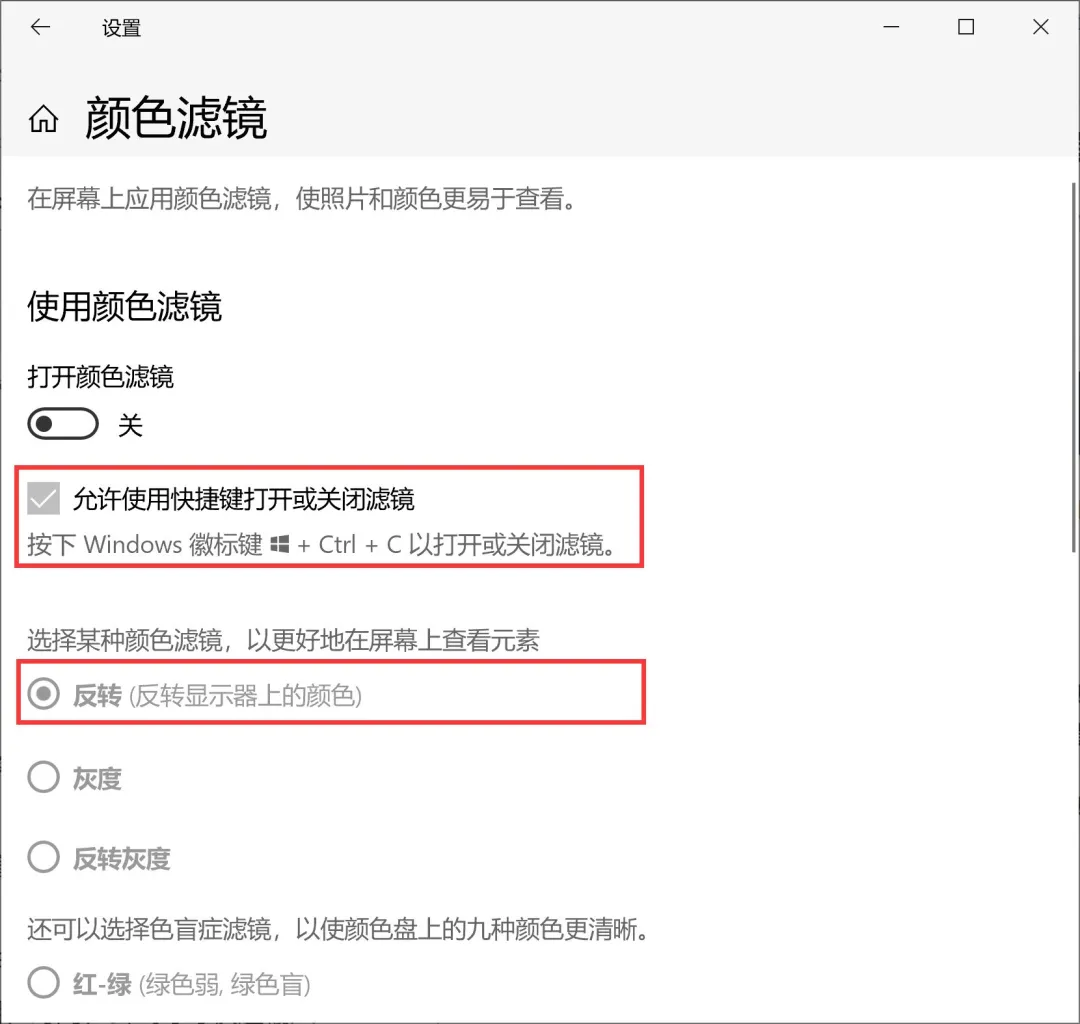Uncheck the 允许使用快捷键打开或关闭滤镜 checkbox
This screenshot has height=1024, width=1080.
pos(44,498)
